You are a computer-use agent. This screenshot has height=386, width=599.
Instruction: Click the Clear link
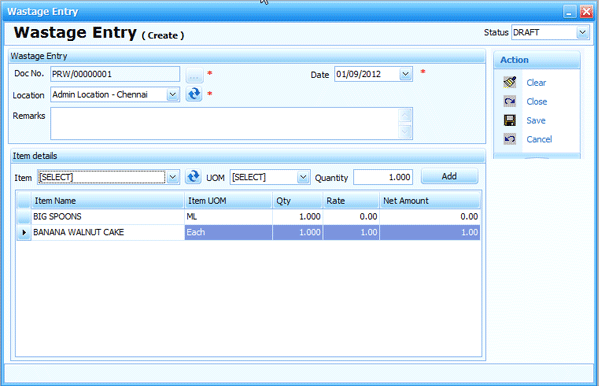(x=536, y=83)
